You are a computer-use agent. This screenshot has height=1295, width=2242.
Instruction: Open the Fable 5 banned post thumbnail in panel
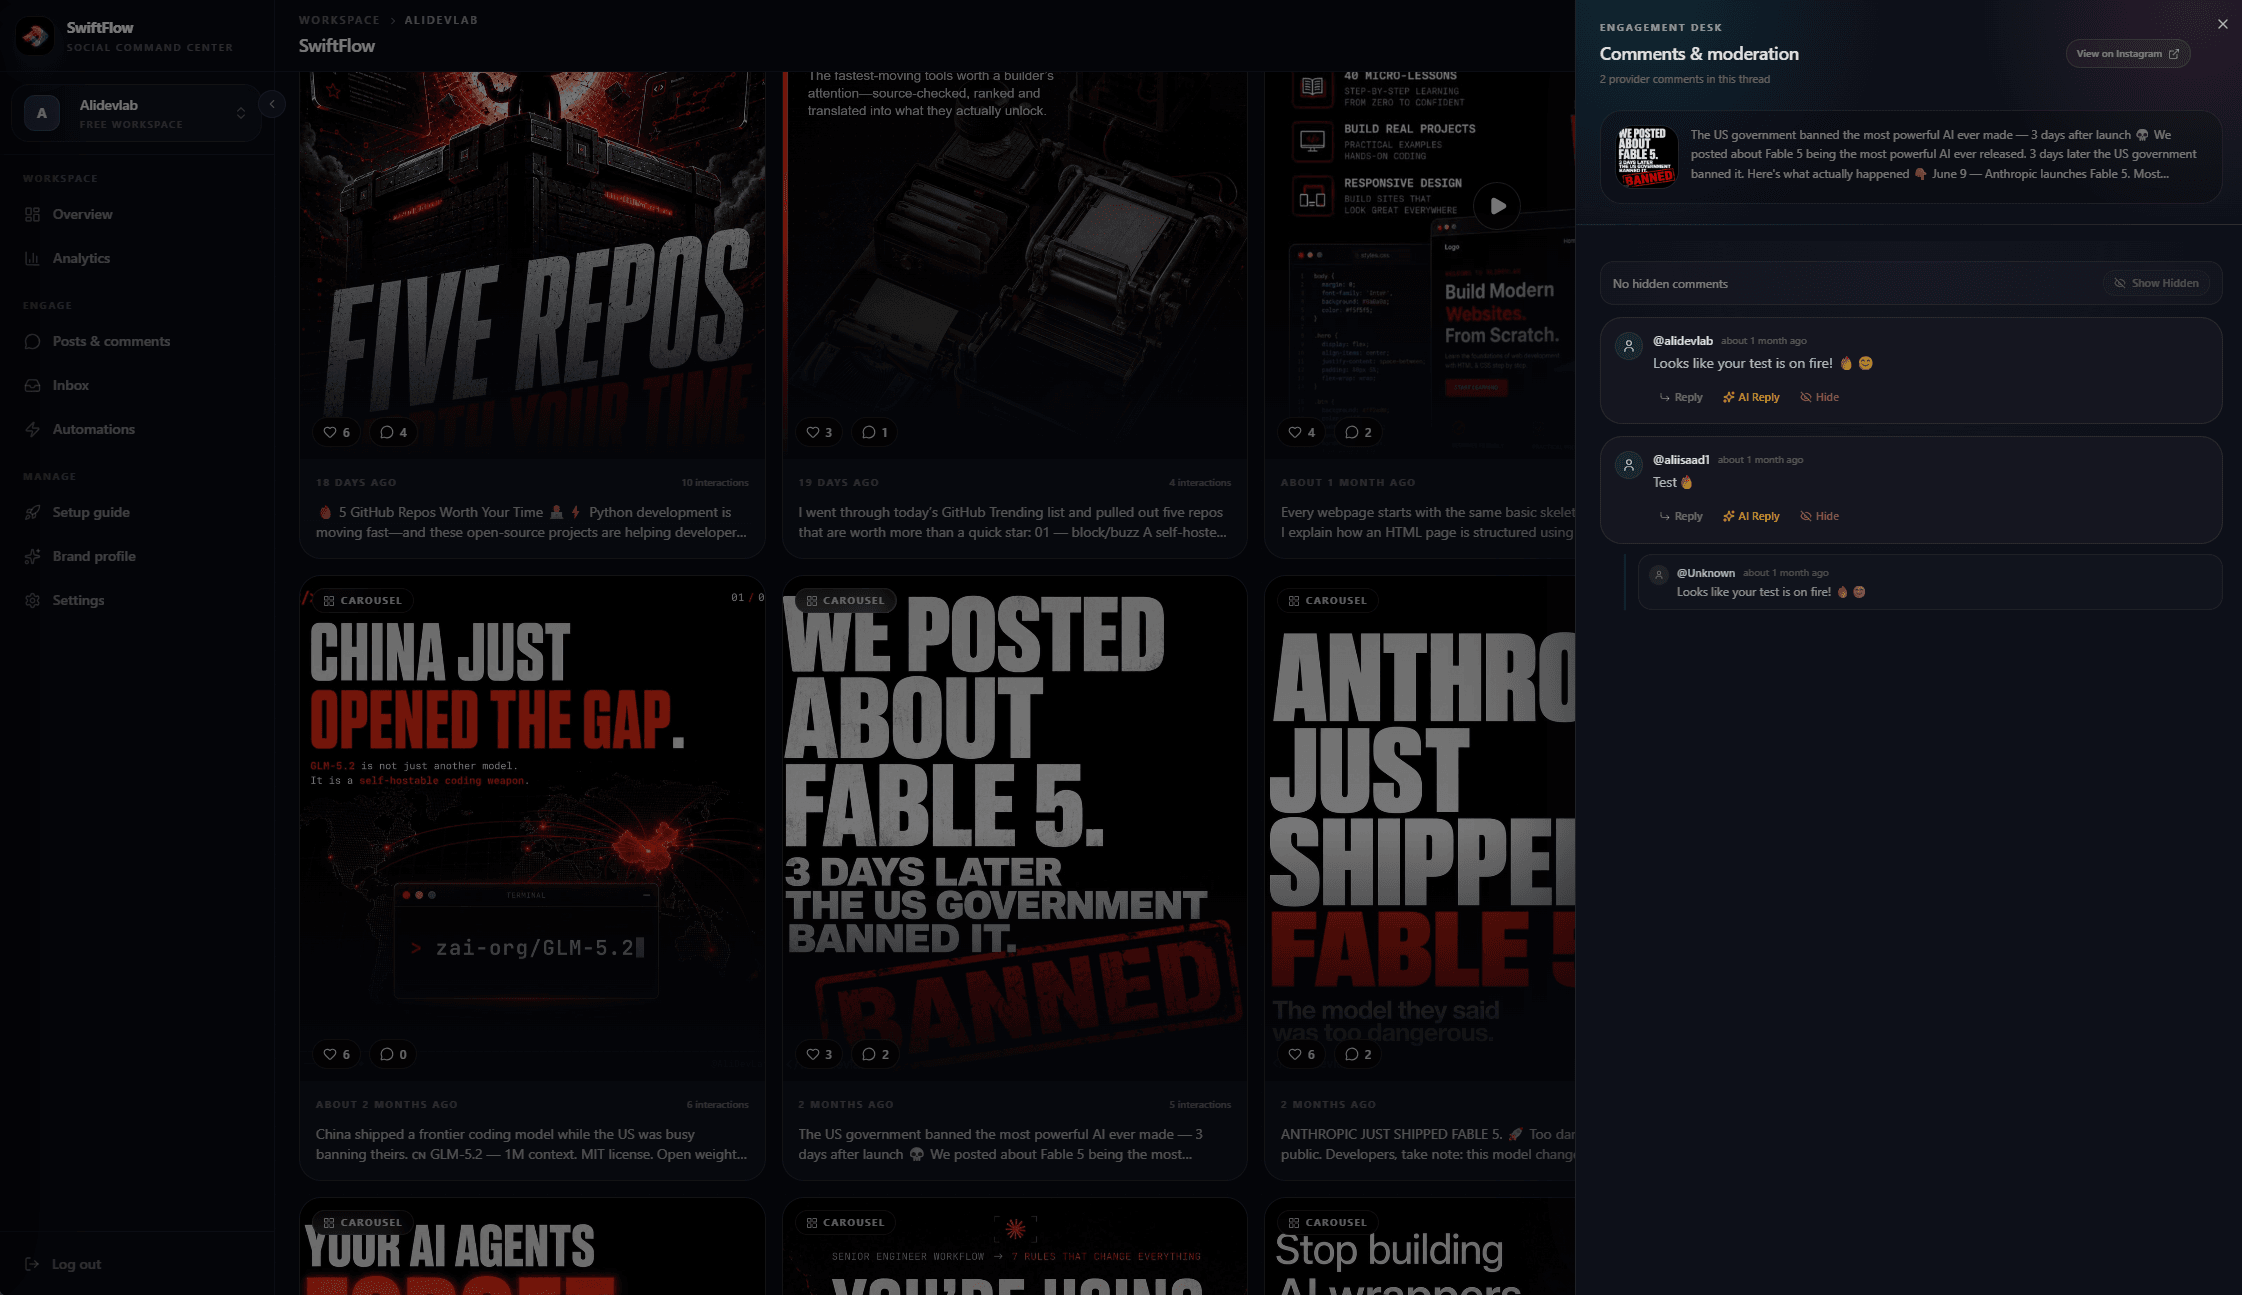coord(1646,156)
